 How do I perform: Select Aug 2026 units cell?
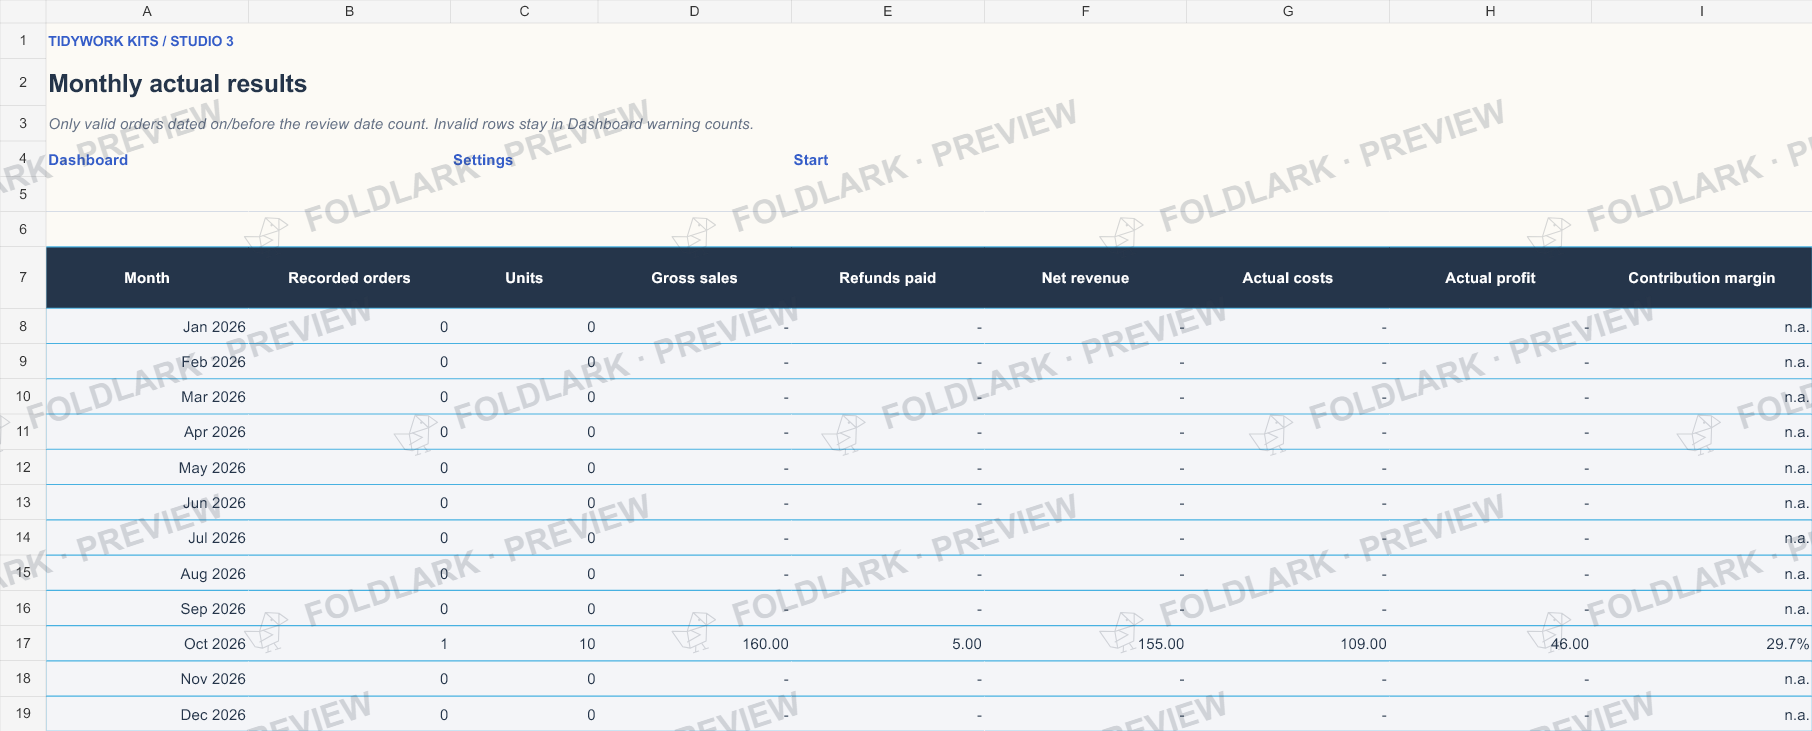[x=524, y=574]
